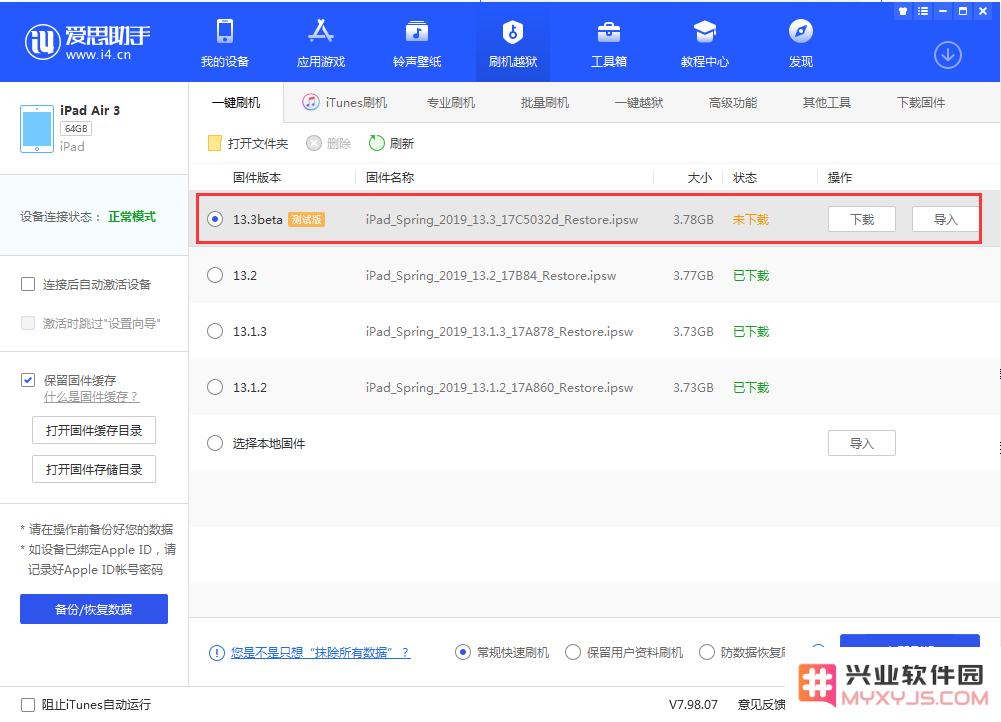1001x722 pixels.
Task: Open 工具箱 toolbox
Action: point(609,43)
